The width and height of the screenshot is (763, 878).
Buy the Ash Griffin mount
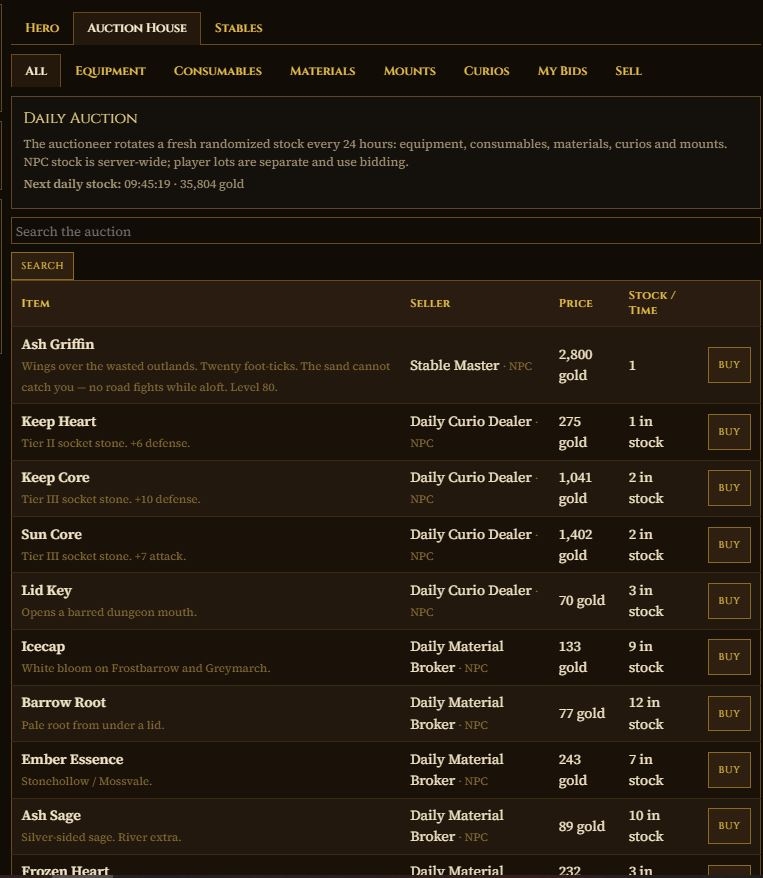tap(729, 365)
